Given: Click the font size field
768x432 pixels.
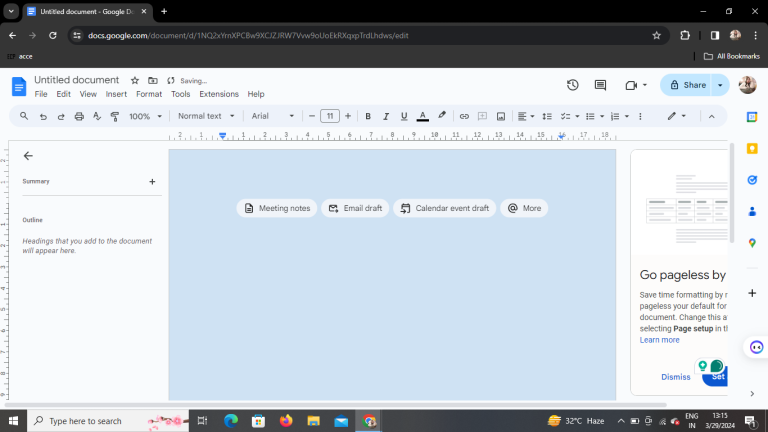Looking at the screenshot, I should coord(330,116).
